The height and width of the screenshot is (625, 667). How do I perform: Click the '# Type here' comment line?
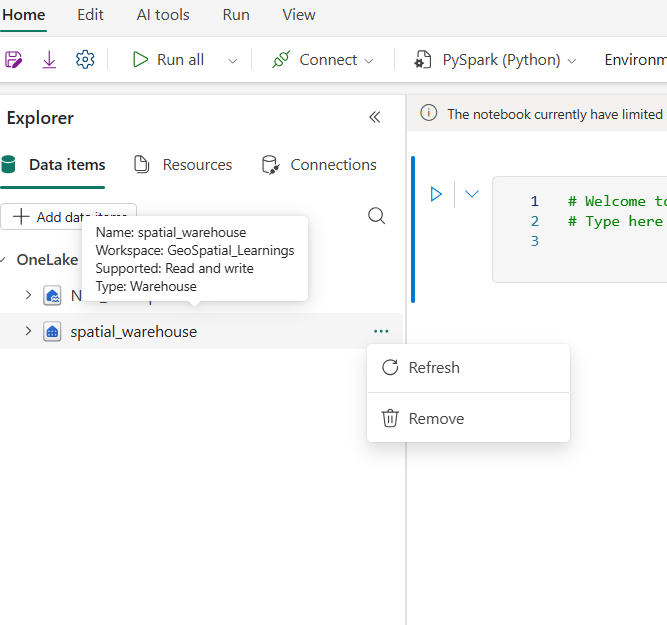(615, 221)
